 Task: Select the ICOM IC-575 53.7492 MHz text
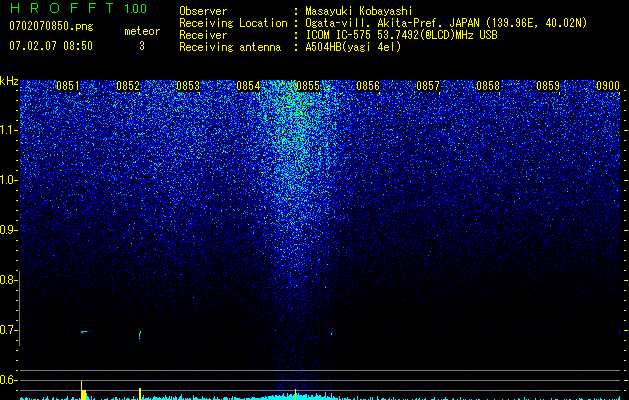pos(401,35)
